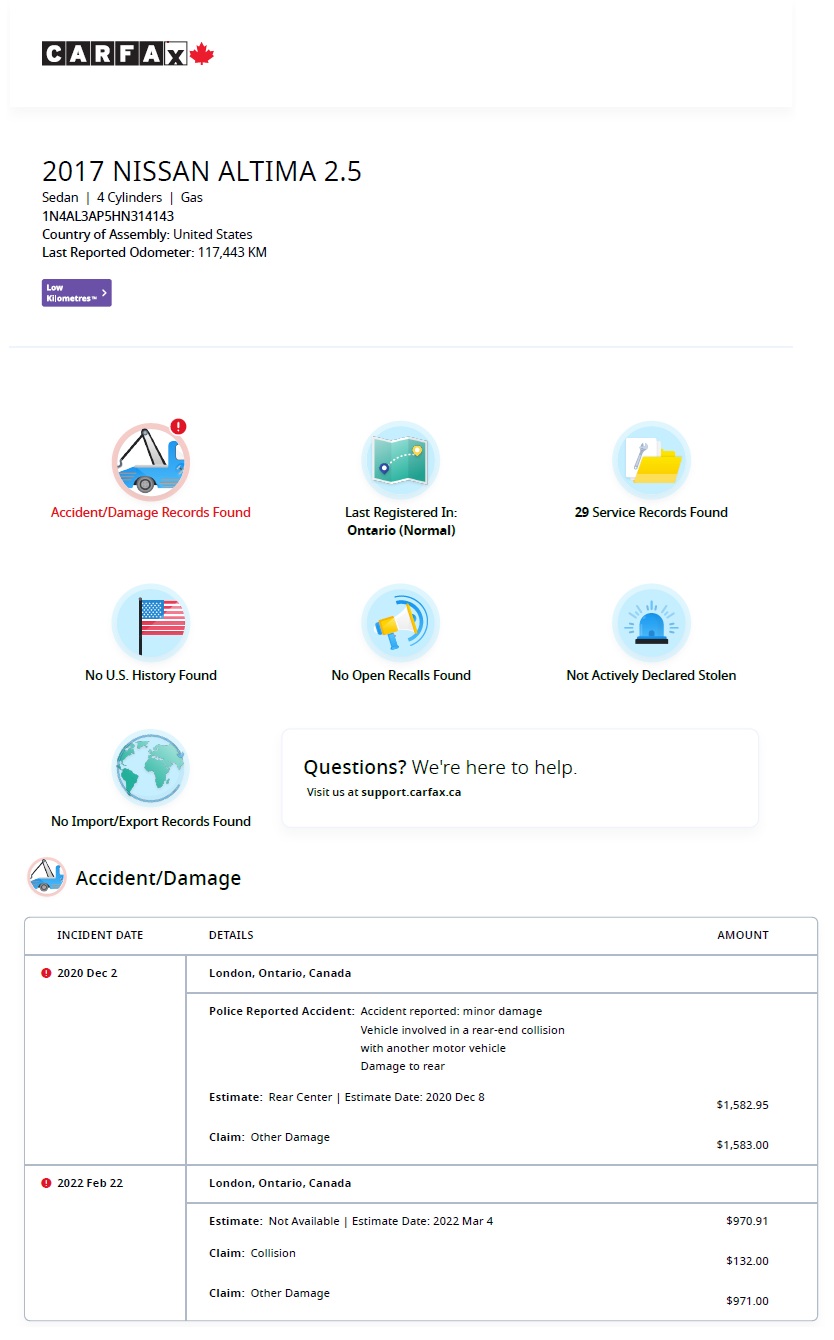This screenshot has width=834, height=1340.
Task: Select the Last Registered In Ontario text
Action: click(401, 521)
